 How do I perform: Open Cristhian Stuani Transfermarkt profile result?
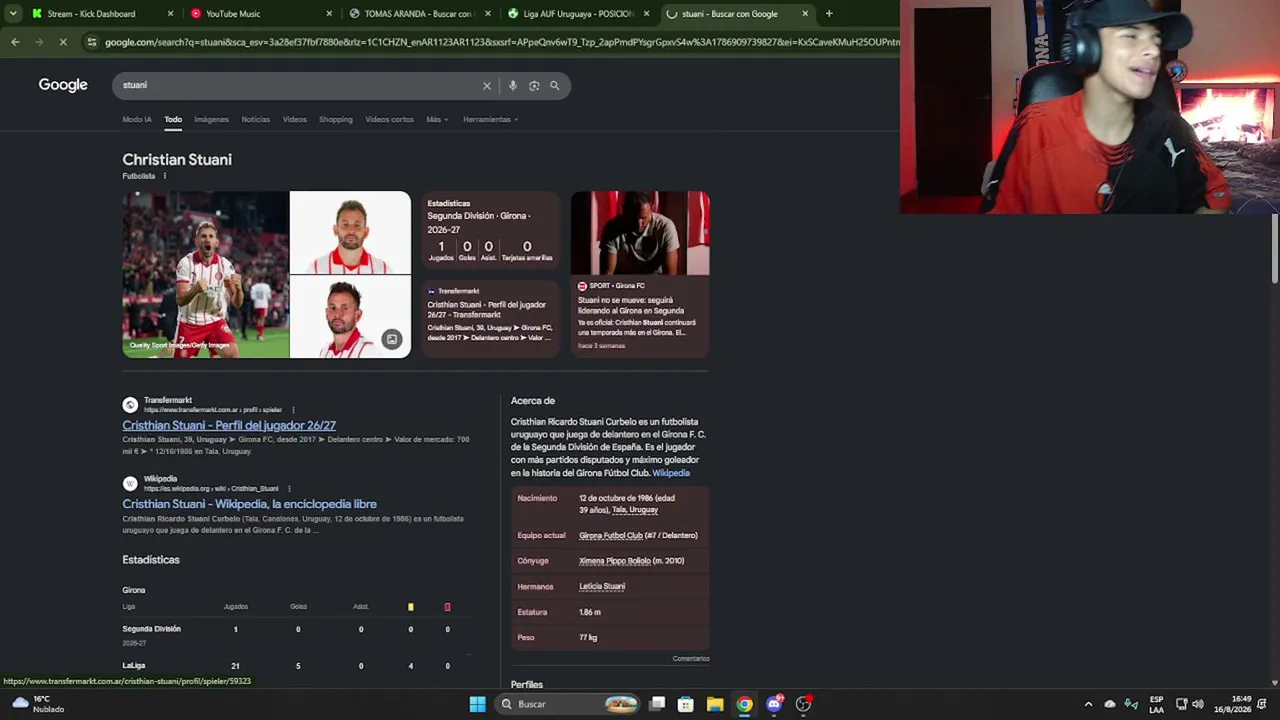point(229,425)
